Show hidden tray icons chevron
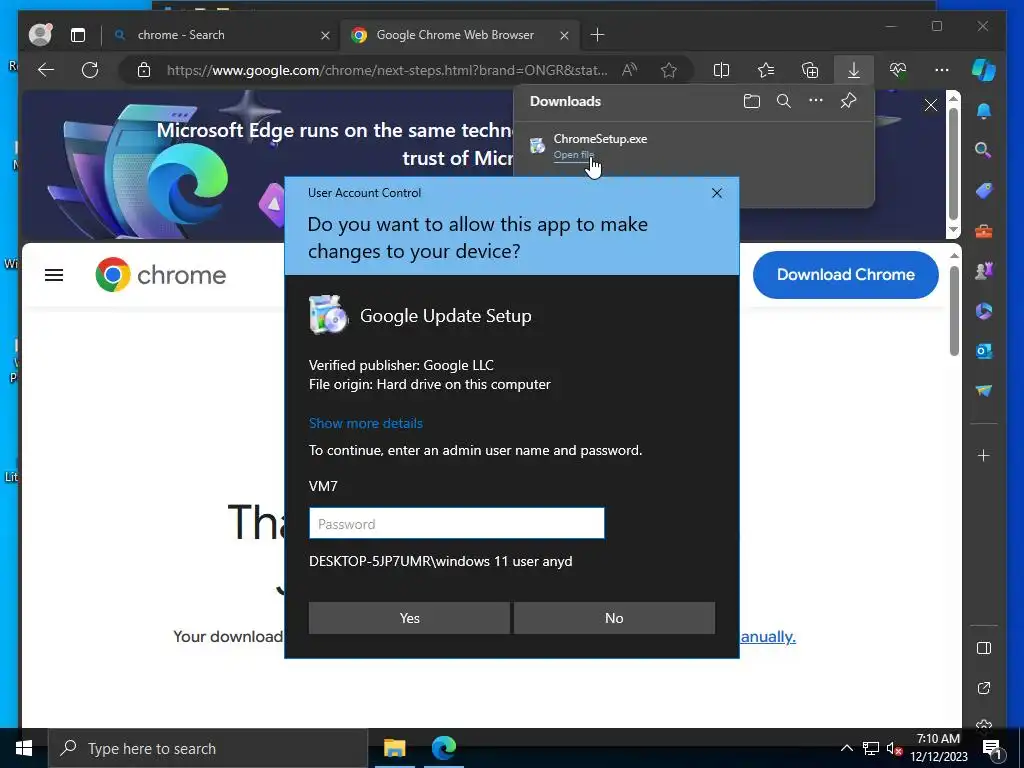1024x768 pixels. coord(846,748)
